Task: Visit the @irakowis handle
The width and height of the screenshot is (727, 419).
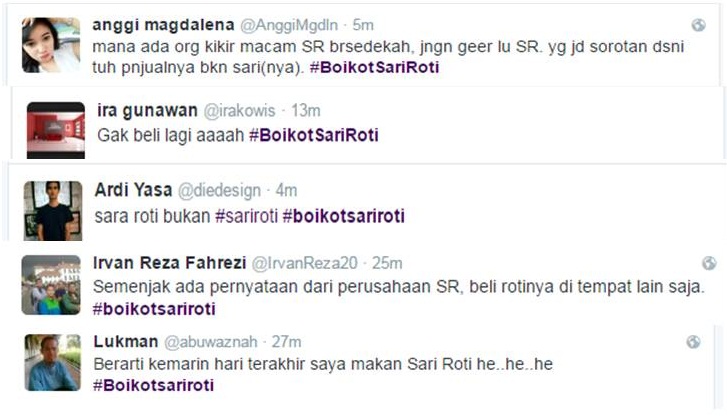Action: coord(239,111)
